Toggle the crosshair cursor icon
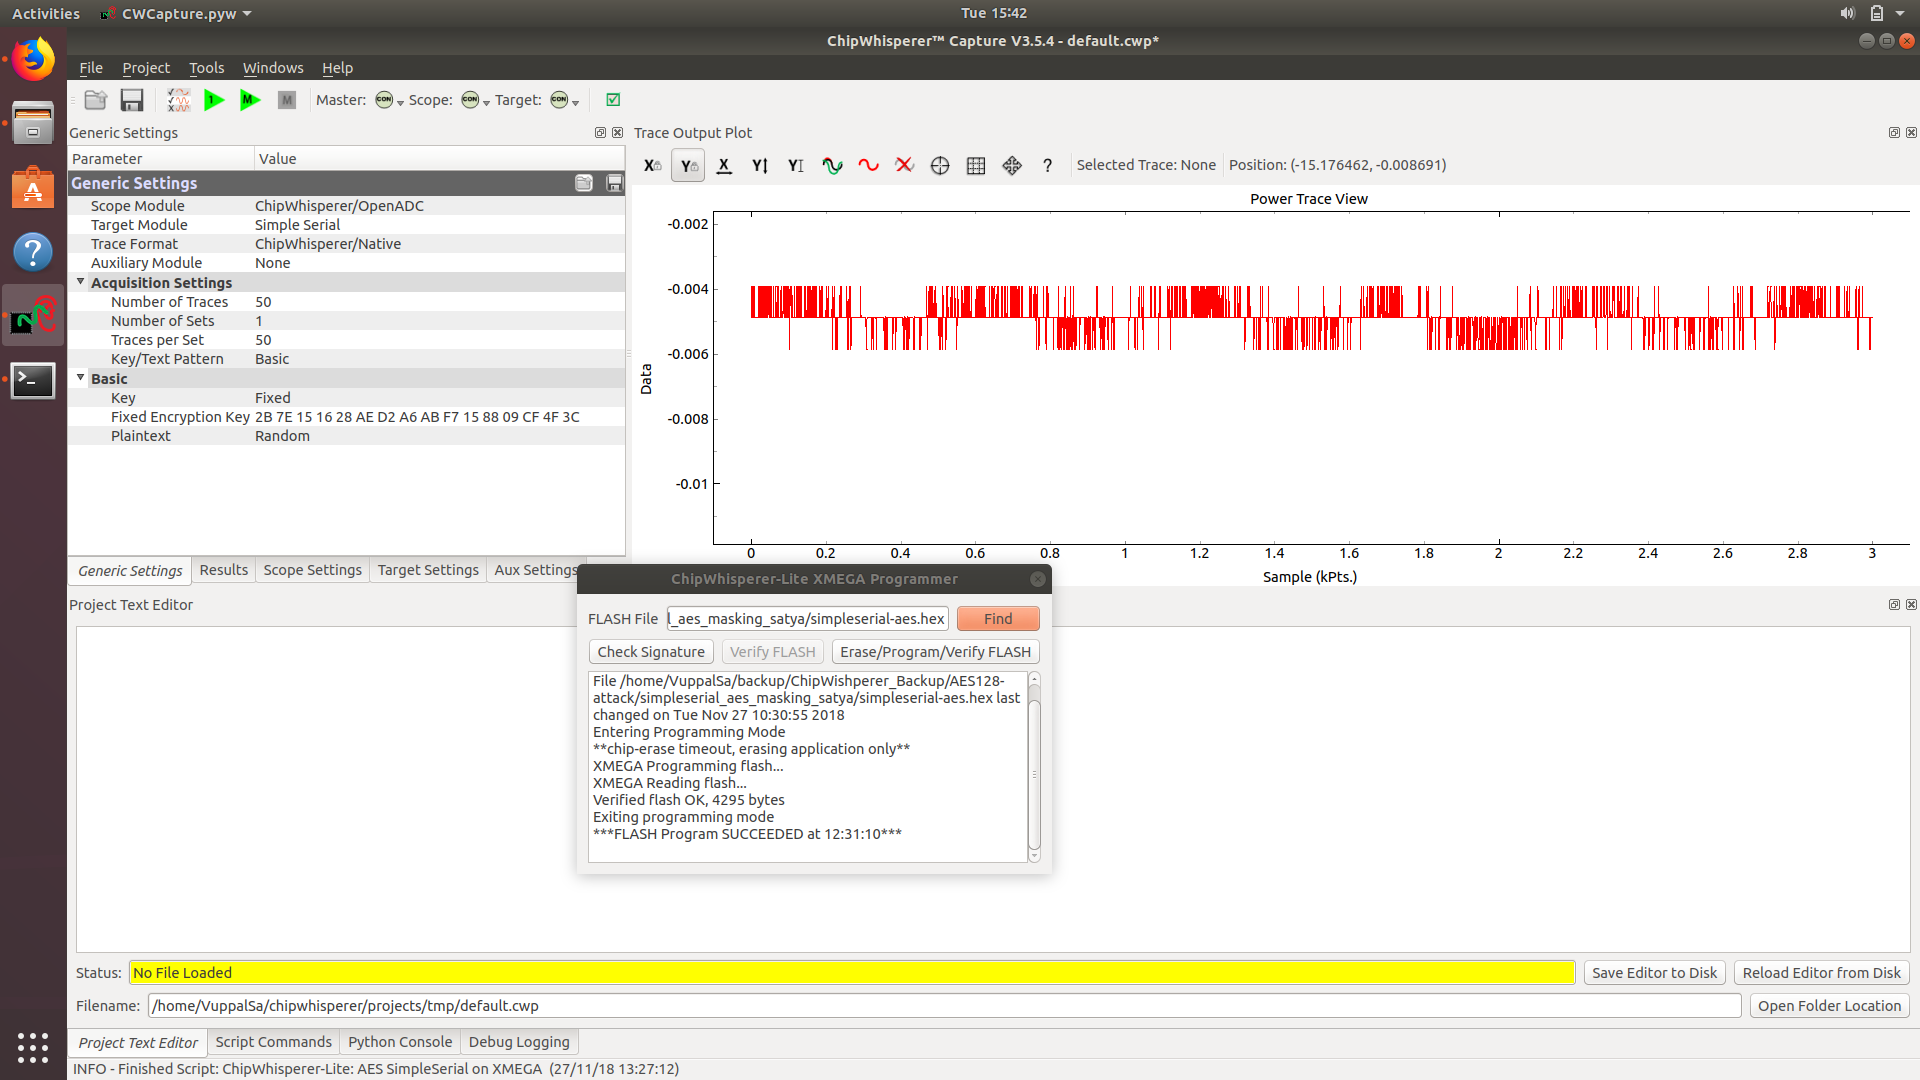 click(x=940, y=166)
